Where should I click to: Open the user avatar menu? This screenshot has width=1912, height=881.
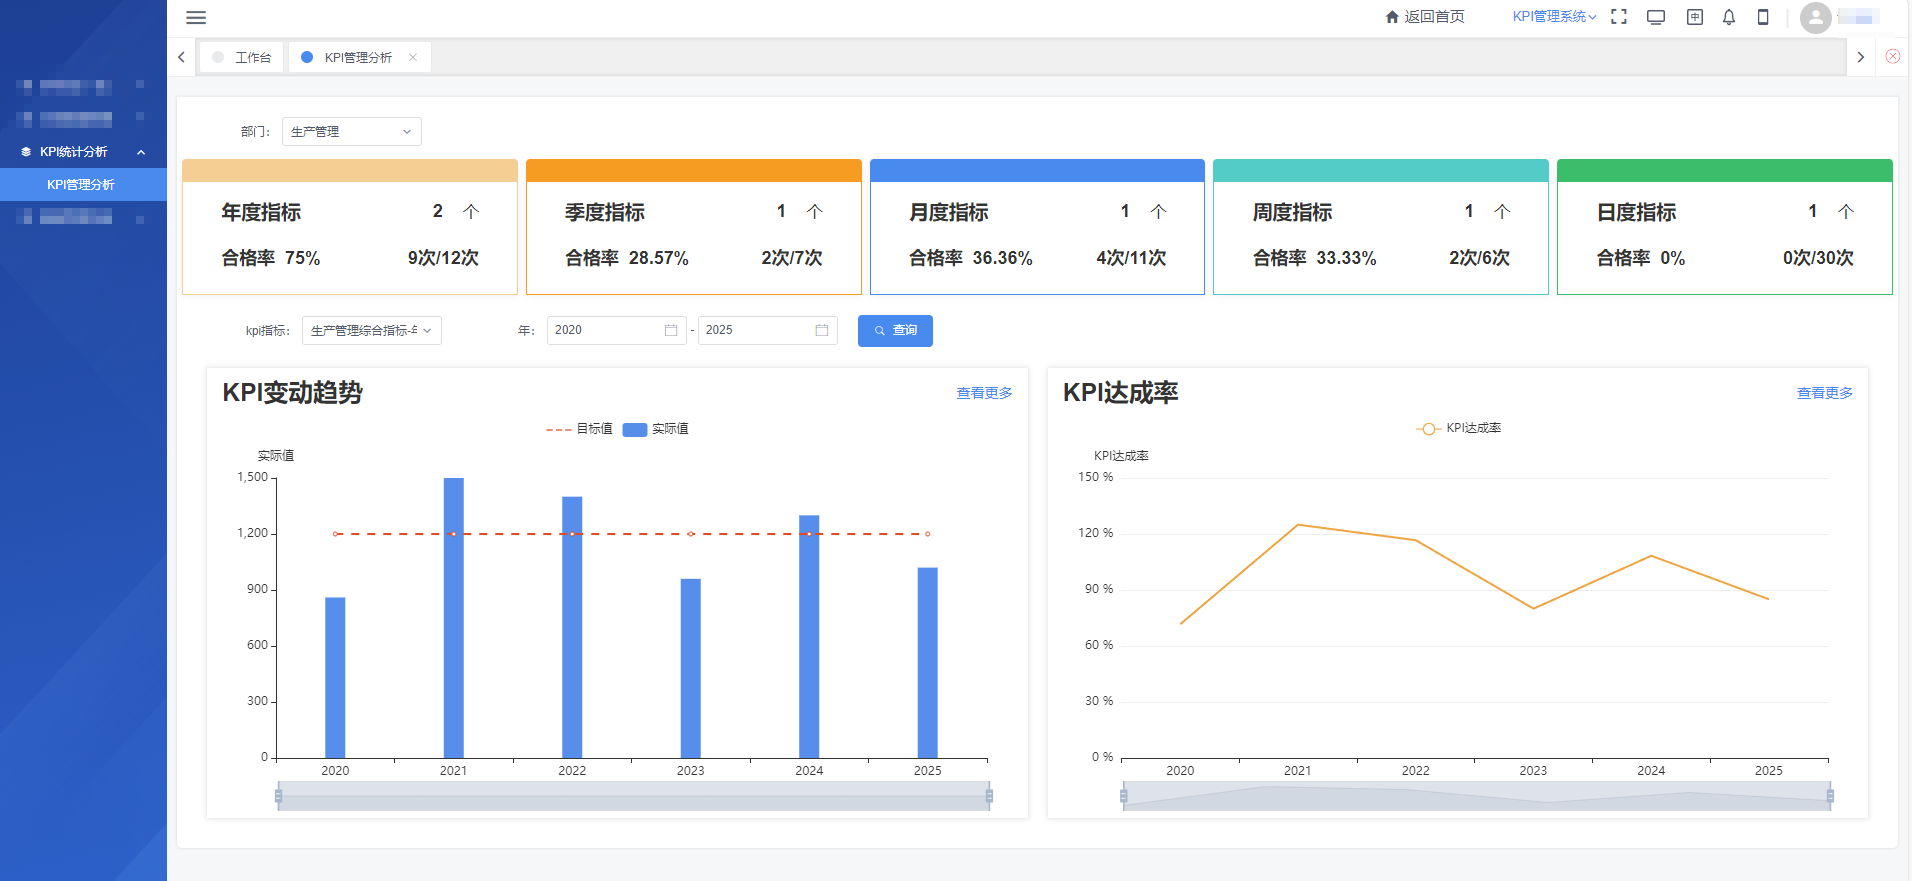(x=1815, y=17)
